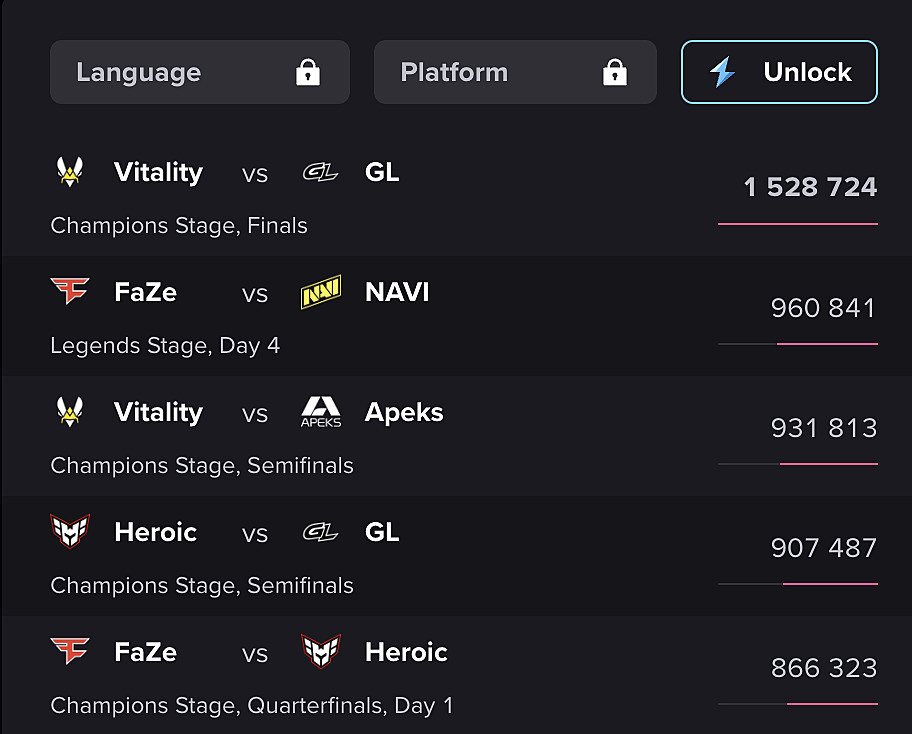Image resolution: width=912 pixels, height=734 pixels.
Task: Select the FaZe vs NAVI match row
Action: click(456, 316)
